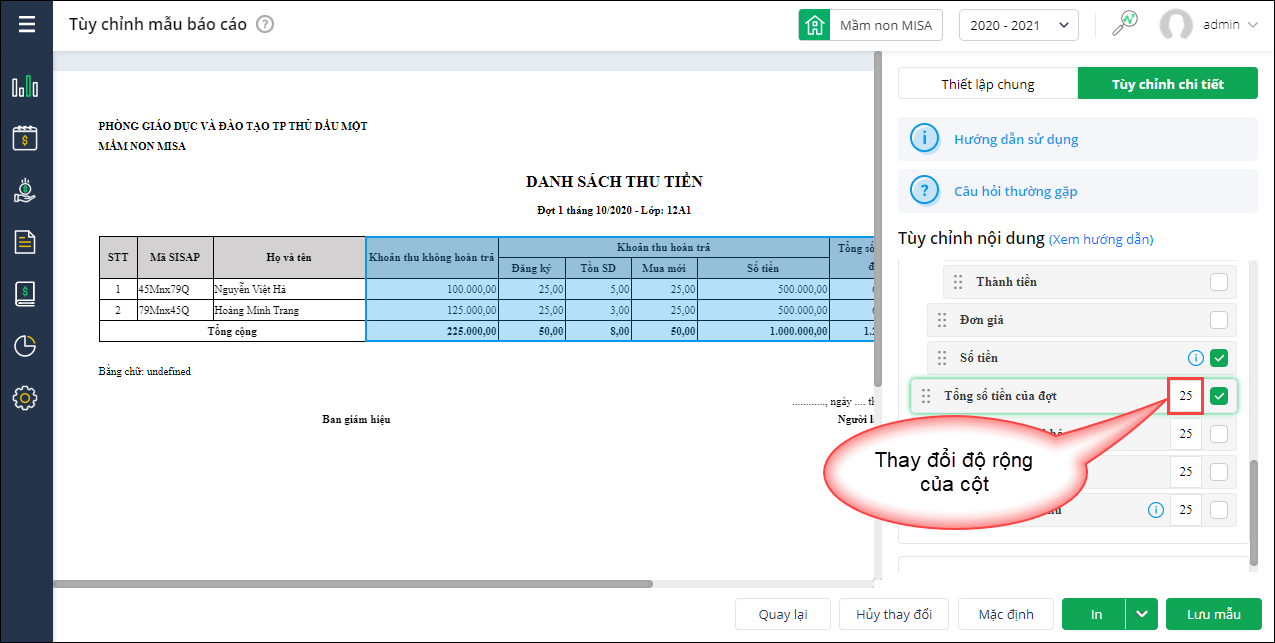Grab the drag handle of Thành tiền
Screen dimensions: 1275x643
click(x=958, y=282)
